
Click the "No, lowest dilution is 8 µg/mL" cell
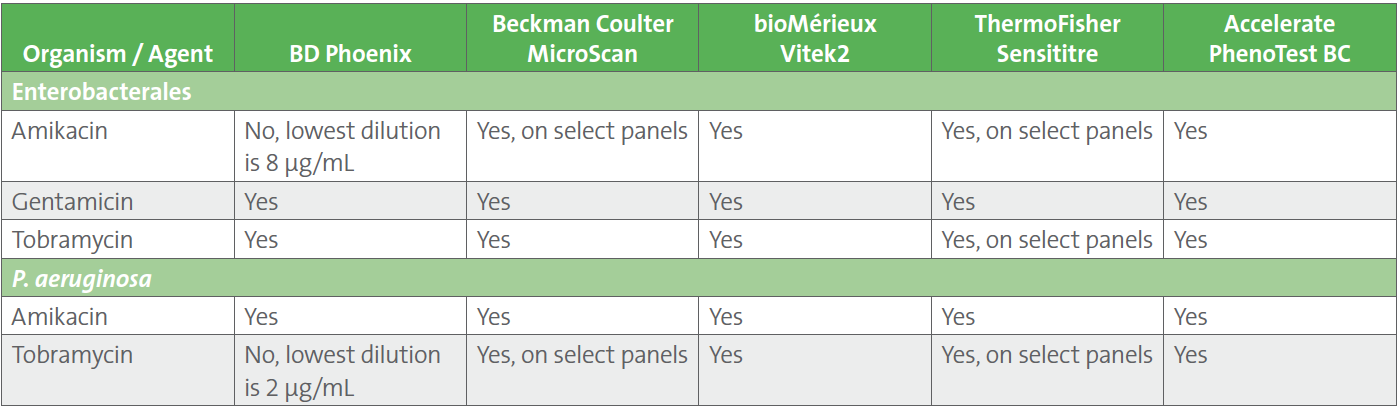[342, 145]
